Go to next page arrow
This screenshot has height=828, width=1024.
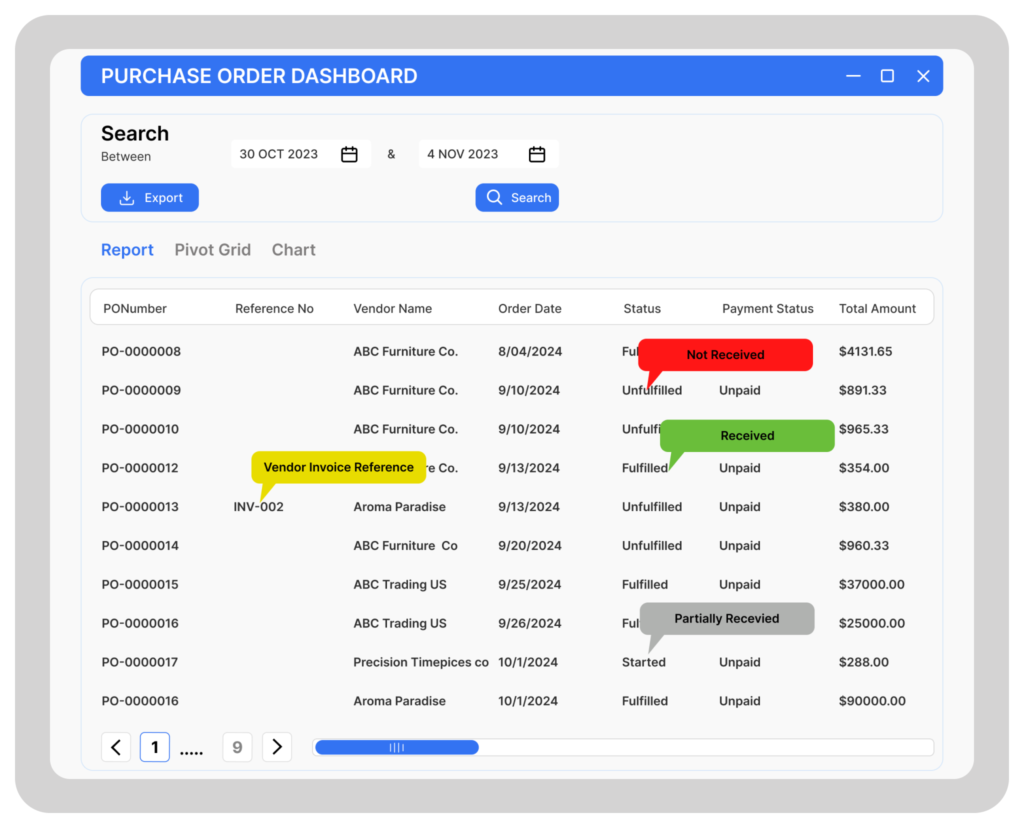click(277, 747)
